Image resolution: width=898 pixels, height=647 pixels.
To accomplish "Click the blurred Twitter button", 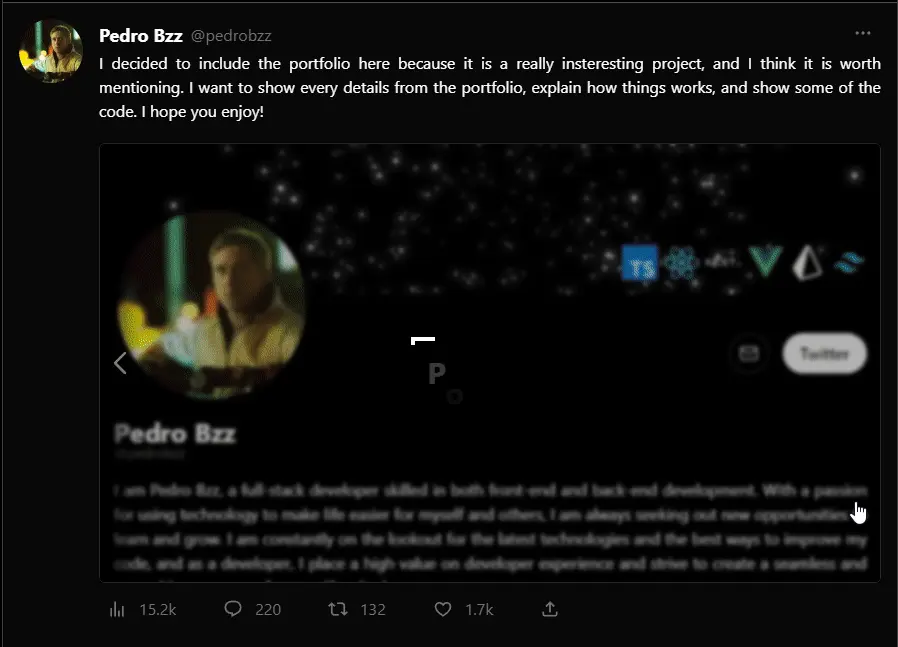I will click(825, 354).
